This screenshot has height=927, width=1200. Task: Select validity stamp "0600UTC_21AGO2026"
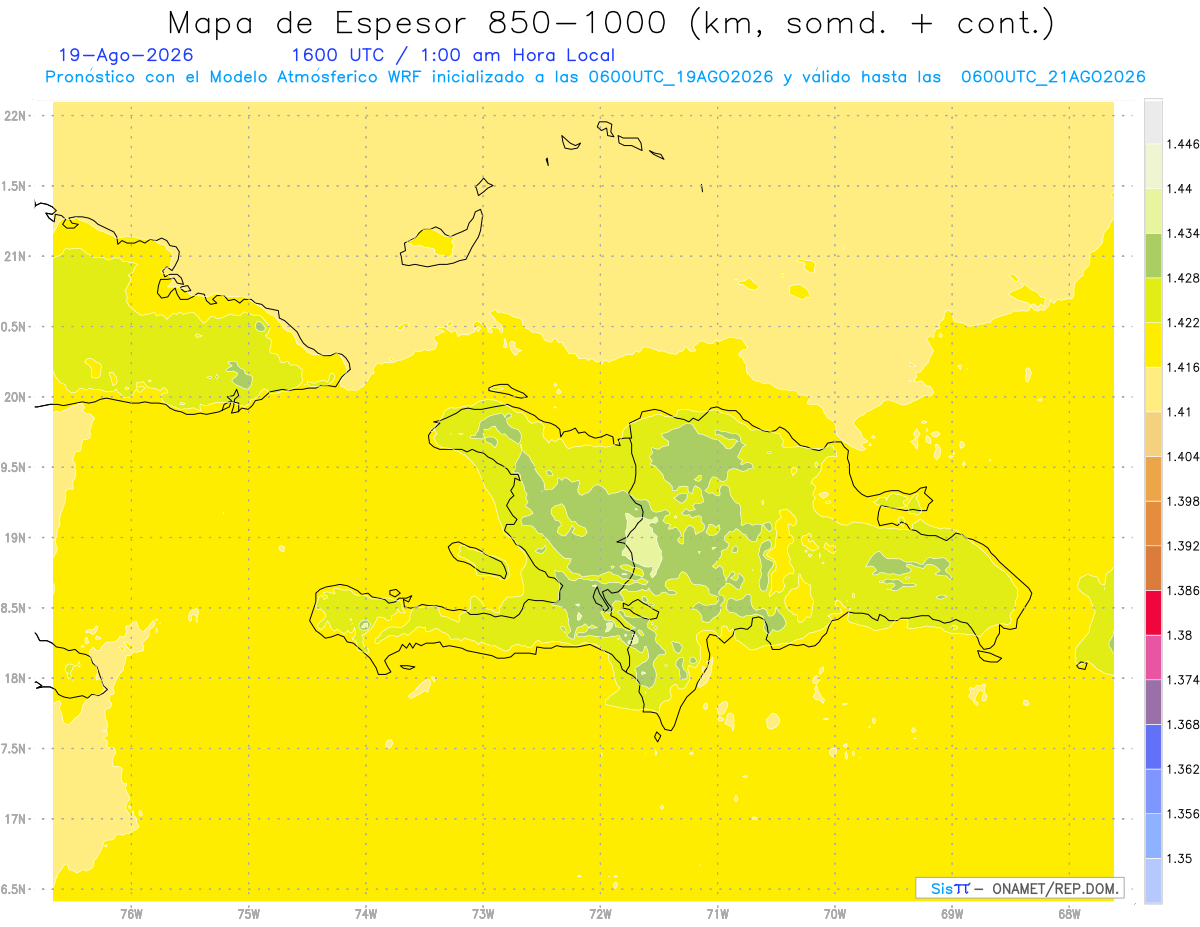coord(1053,77)
